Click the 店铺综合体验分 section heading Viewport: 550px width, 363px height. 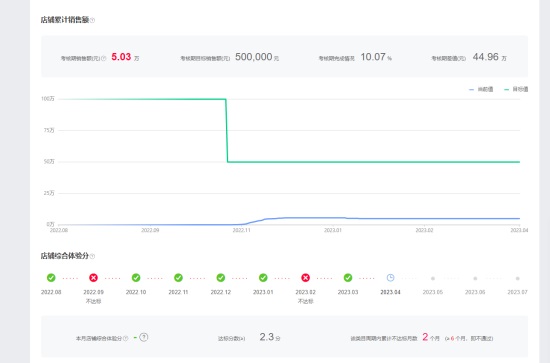click(x=65, y=256)
